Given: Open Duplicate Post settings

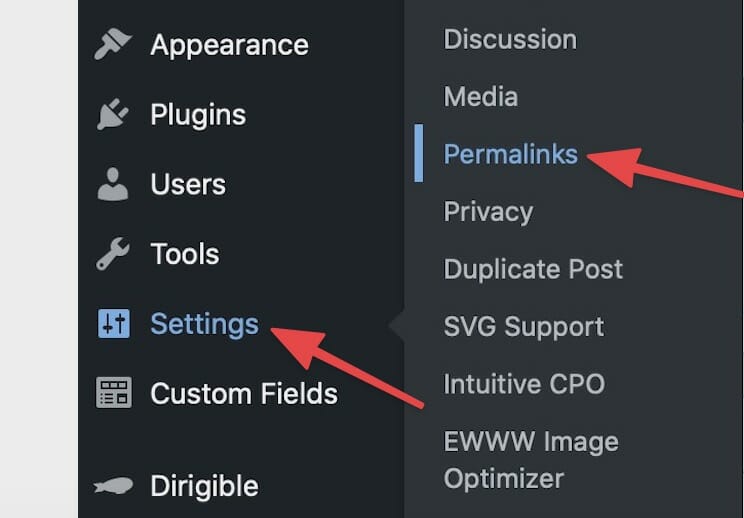Looking at the screenshot, I should pos(533,269).
